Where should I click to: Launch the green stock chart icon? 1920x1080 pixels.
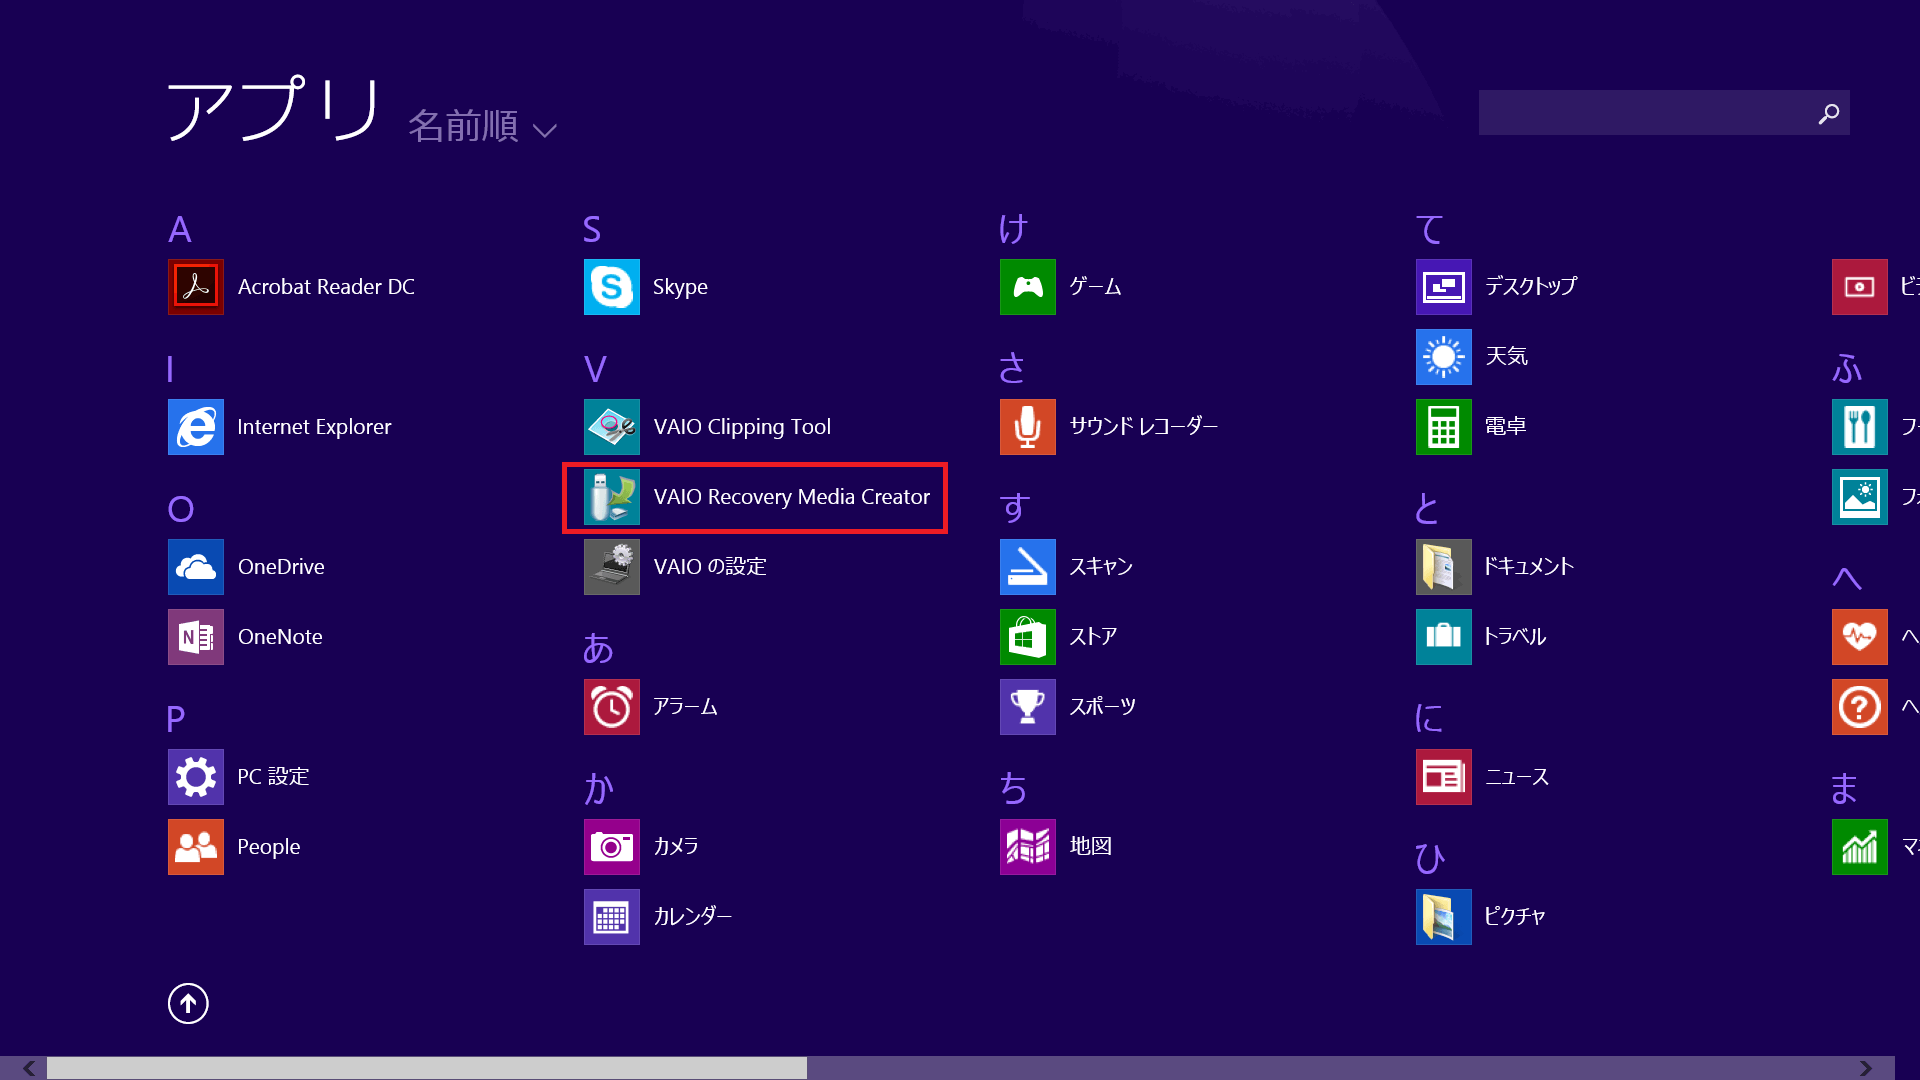(1860, 847)
